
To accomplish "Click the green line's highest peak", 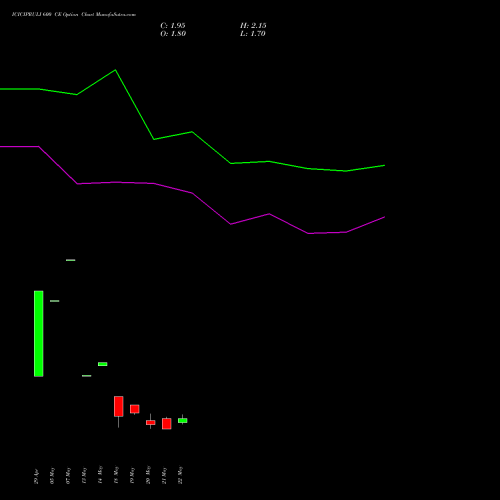I will tap(115, 70).
